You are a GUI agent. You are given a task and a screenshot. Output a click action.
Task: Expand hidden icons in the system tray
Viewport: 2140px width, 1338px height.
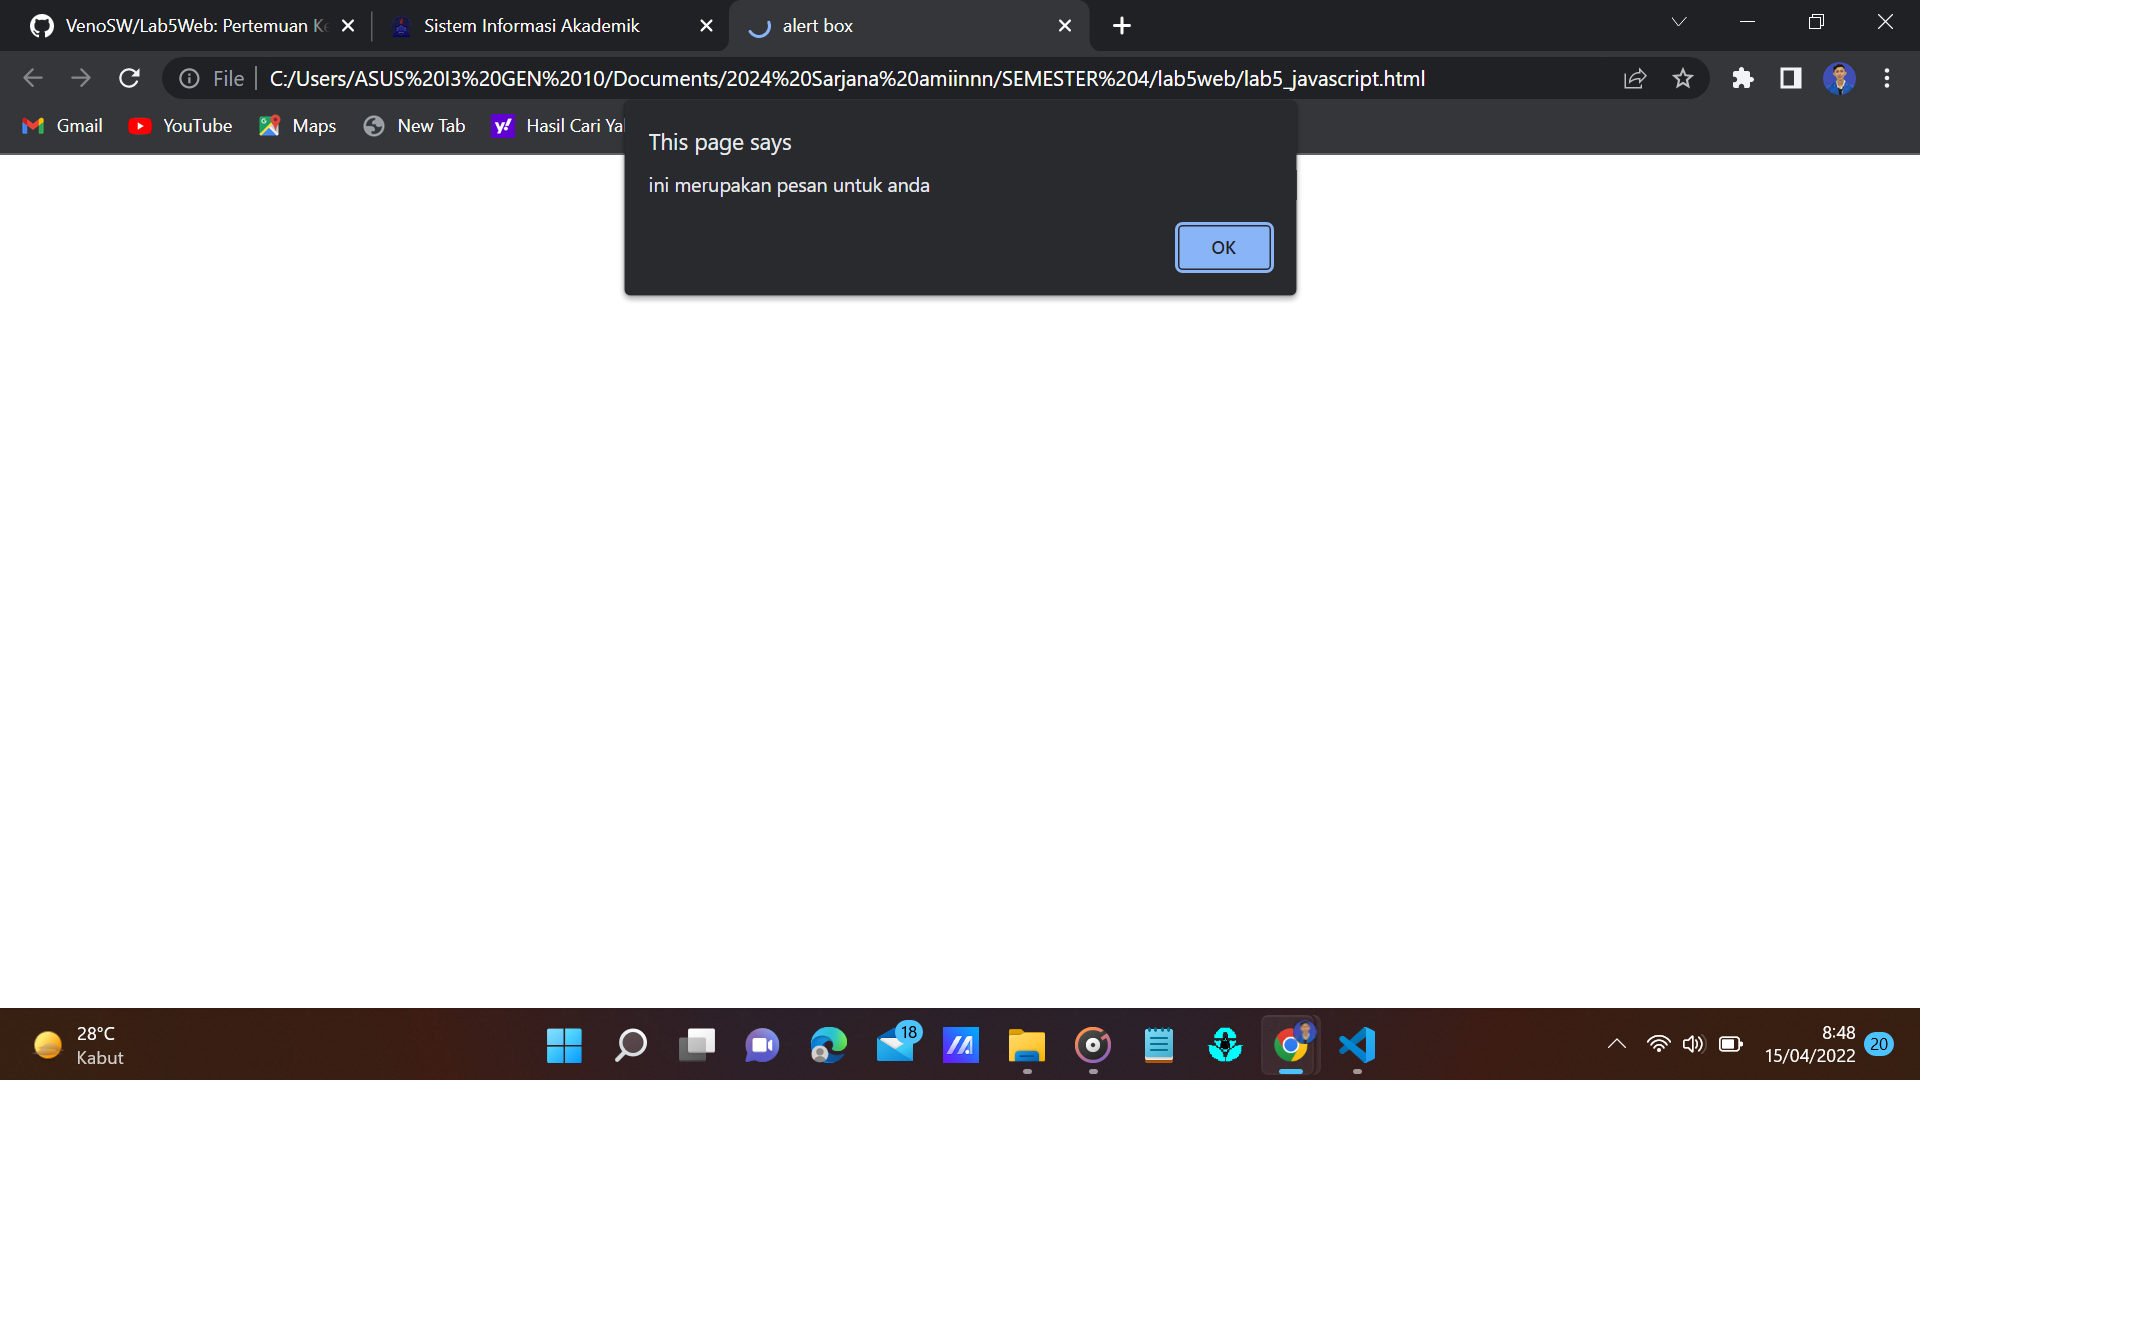pyautogui.click(x=1616, y=1044)
